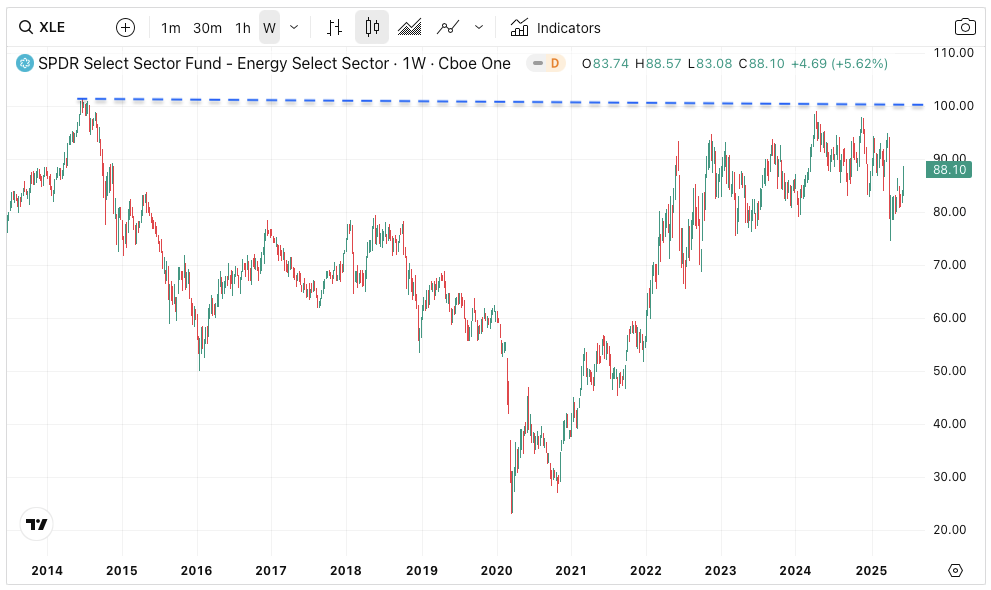This screenshot has width=991, height=590.
Task: Click the 2021 time axis label
Action: pyautogui.click(x=571, y=571)
